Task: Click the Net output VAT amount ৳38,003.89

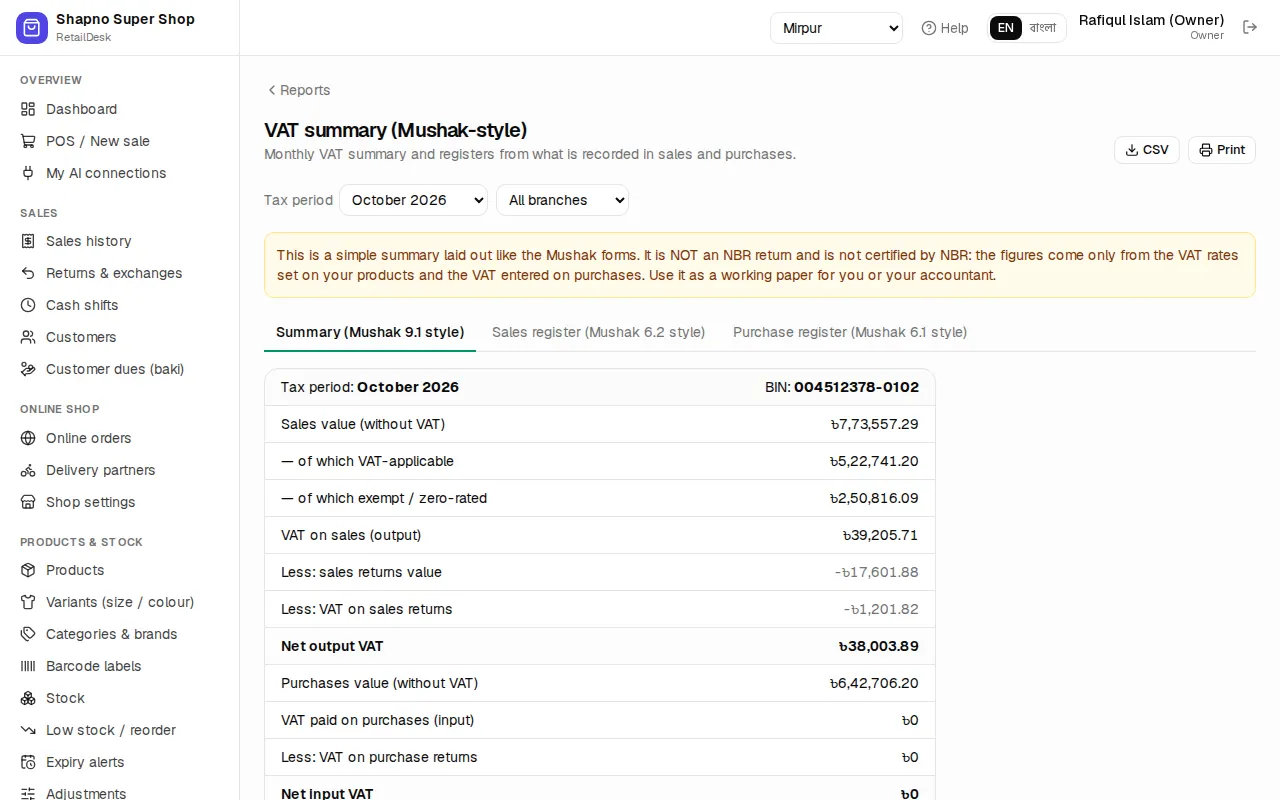Action: [x=878, y=646]
